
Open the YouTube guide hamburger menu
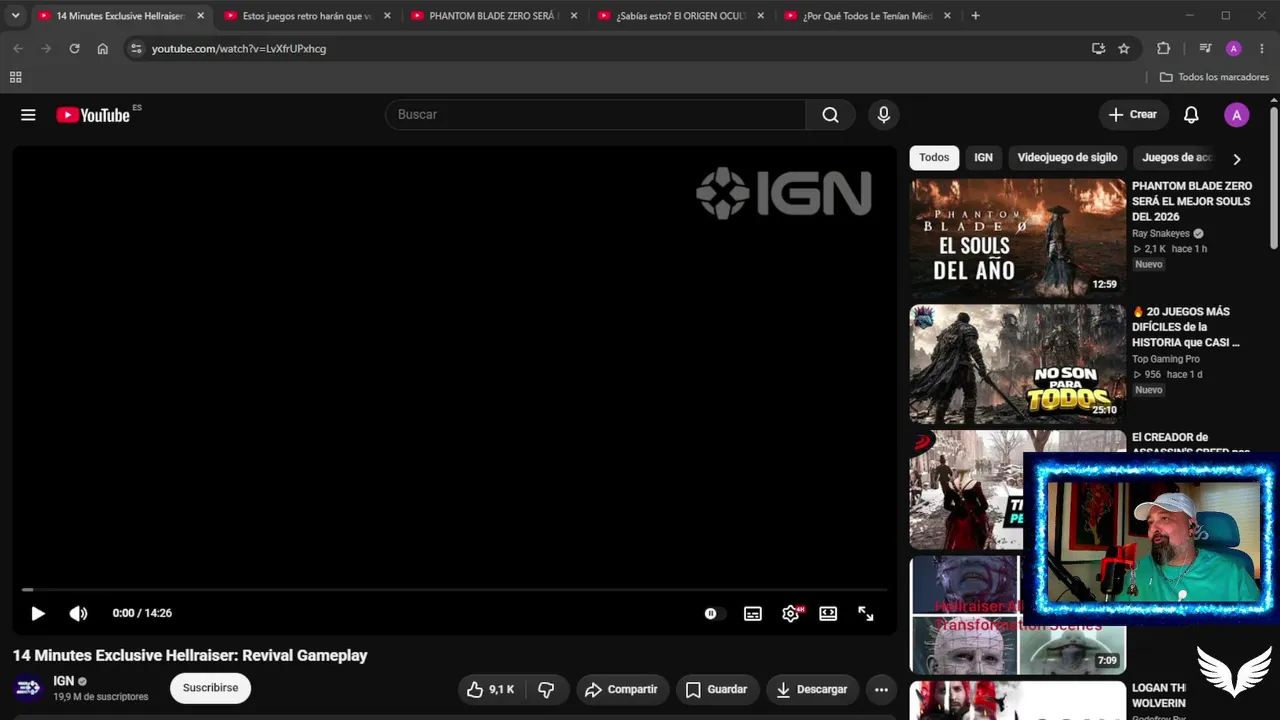click(28, 115)
